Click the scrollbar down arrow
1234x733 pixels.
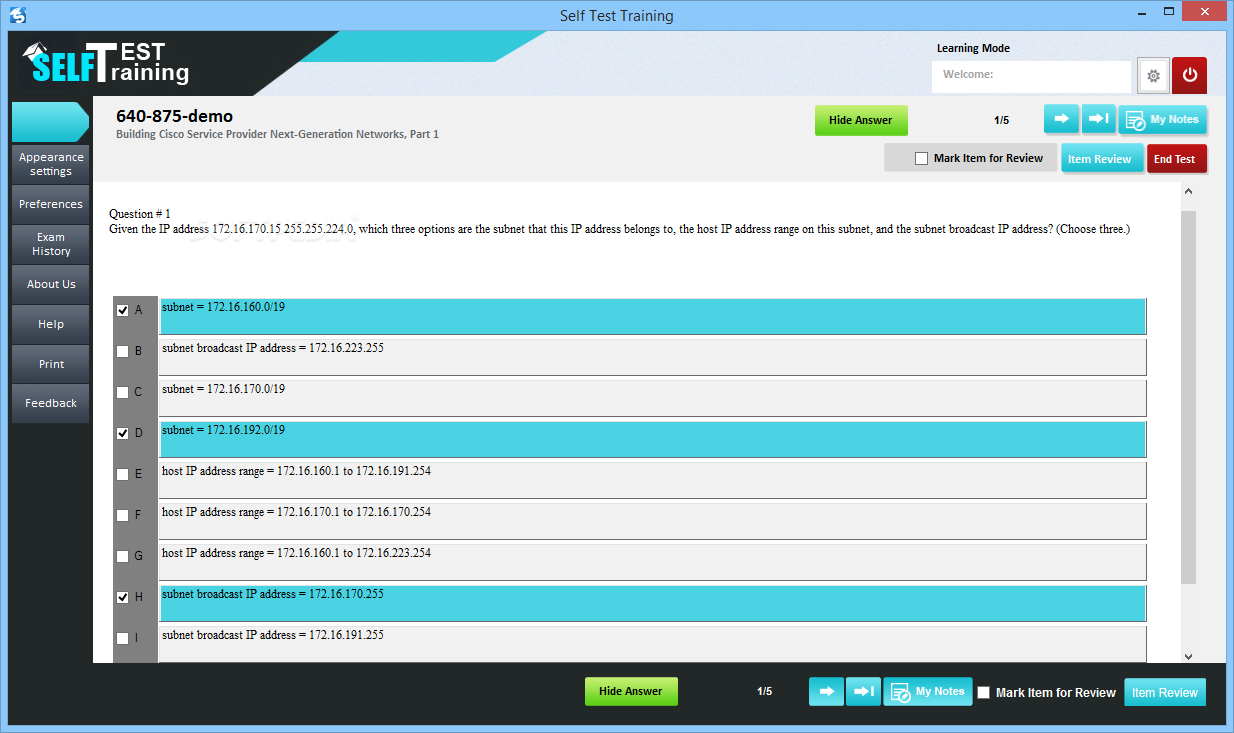pyautogui.click(x=1188, y=656)
